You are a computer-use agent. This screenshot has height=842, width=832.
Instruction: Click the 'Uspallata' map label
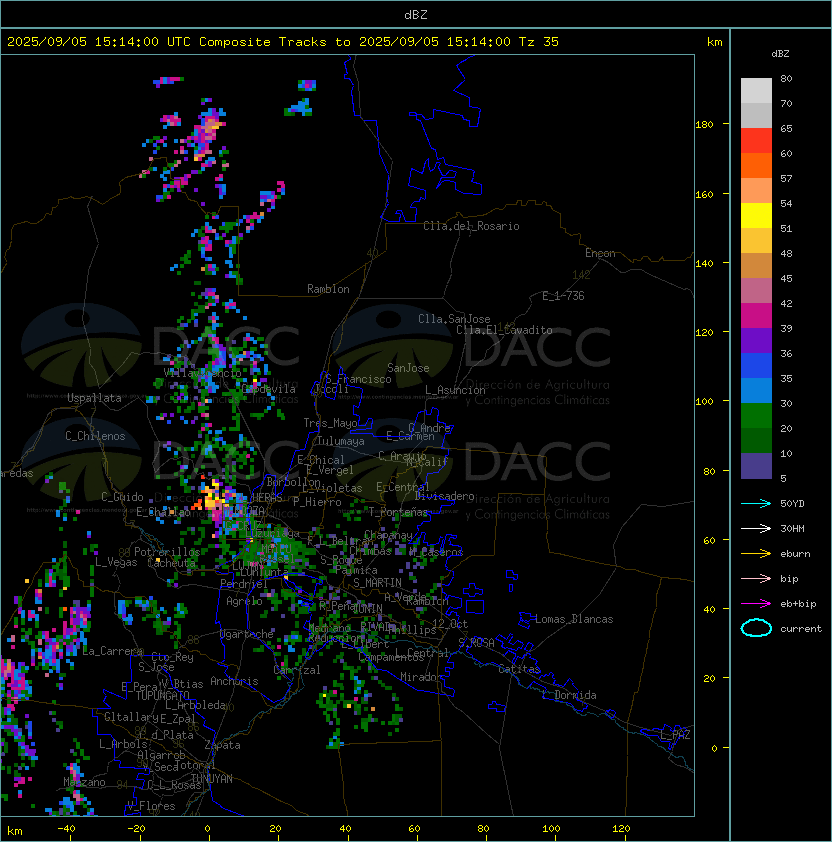[x=94, y=398]
